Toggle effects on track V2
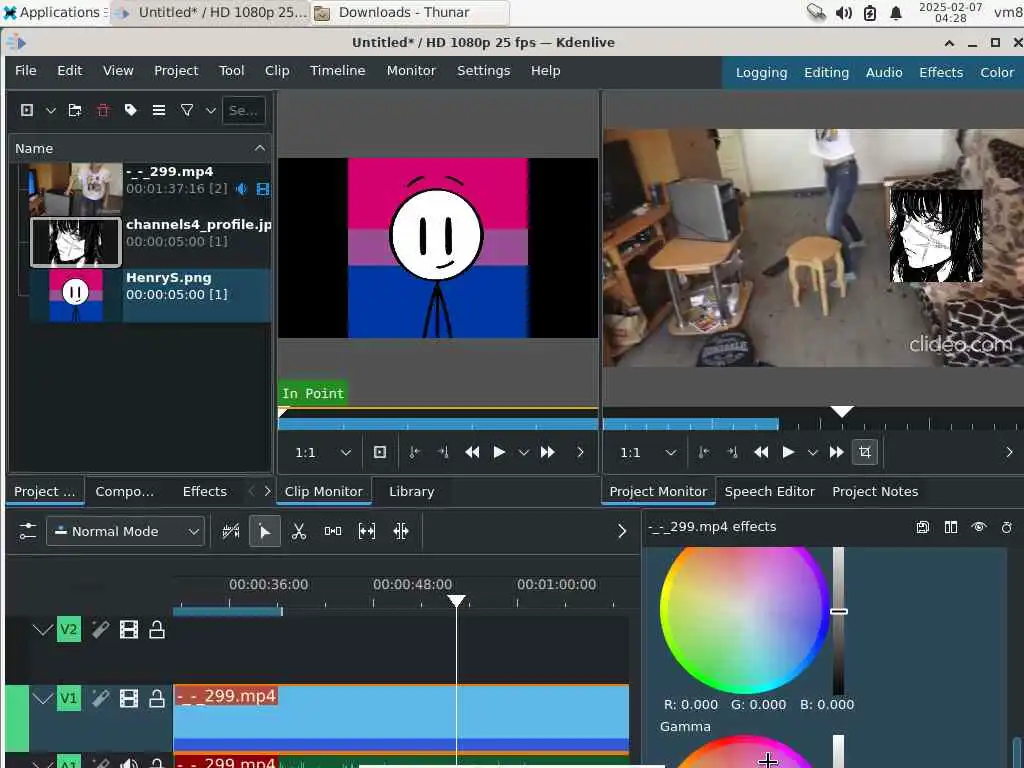 click(x=100, y=630)
